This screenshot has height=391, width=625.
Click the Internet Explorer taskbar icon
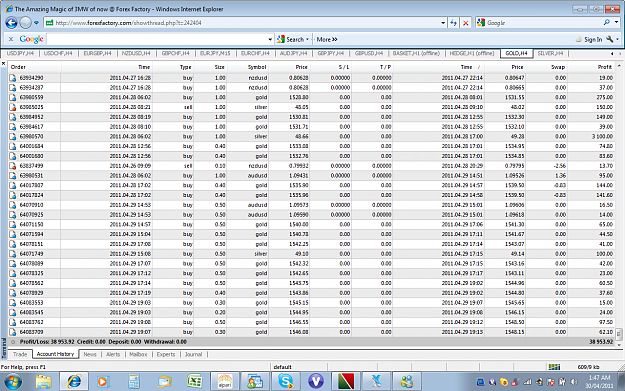click(74, 381)
